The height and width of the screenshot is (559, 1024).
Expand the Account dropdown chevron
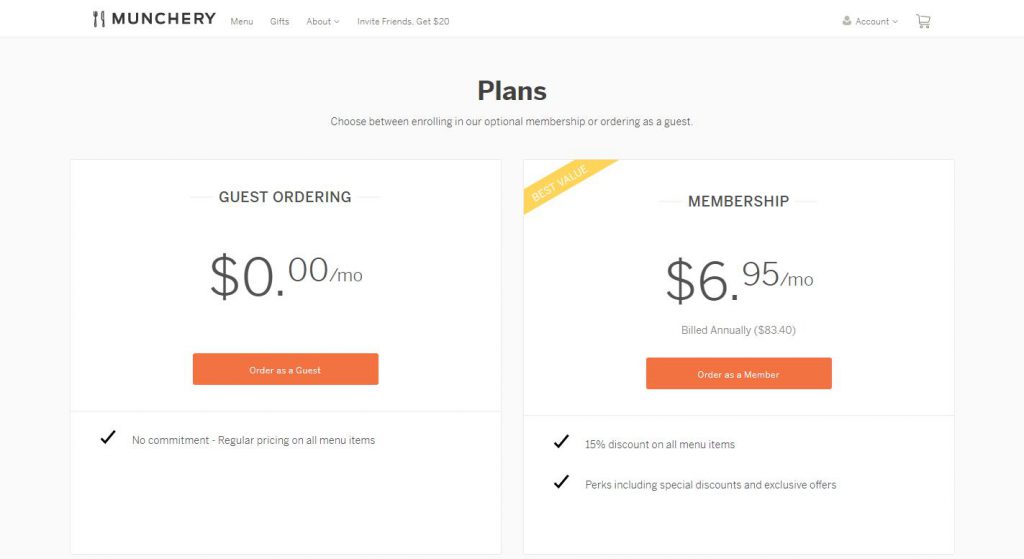tap(895, 22)
